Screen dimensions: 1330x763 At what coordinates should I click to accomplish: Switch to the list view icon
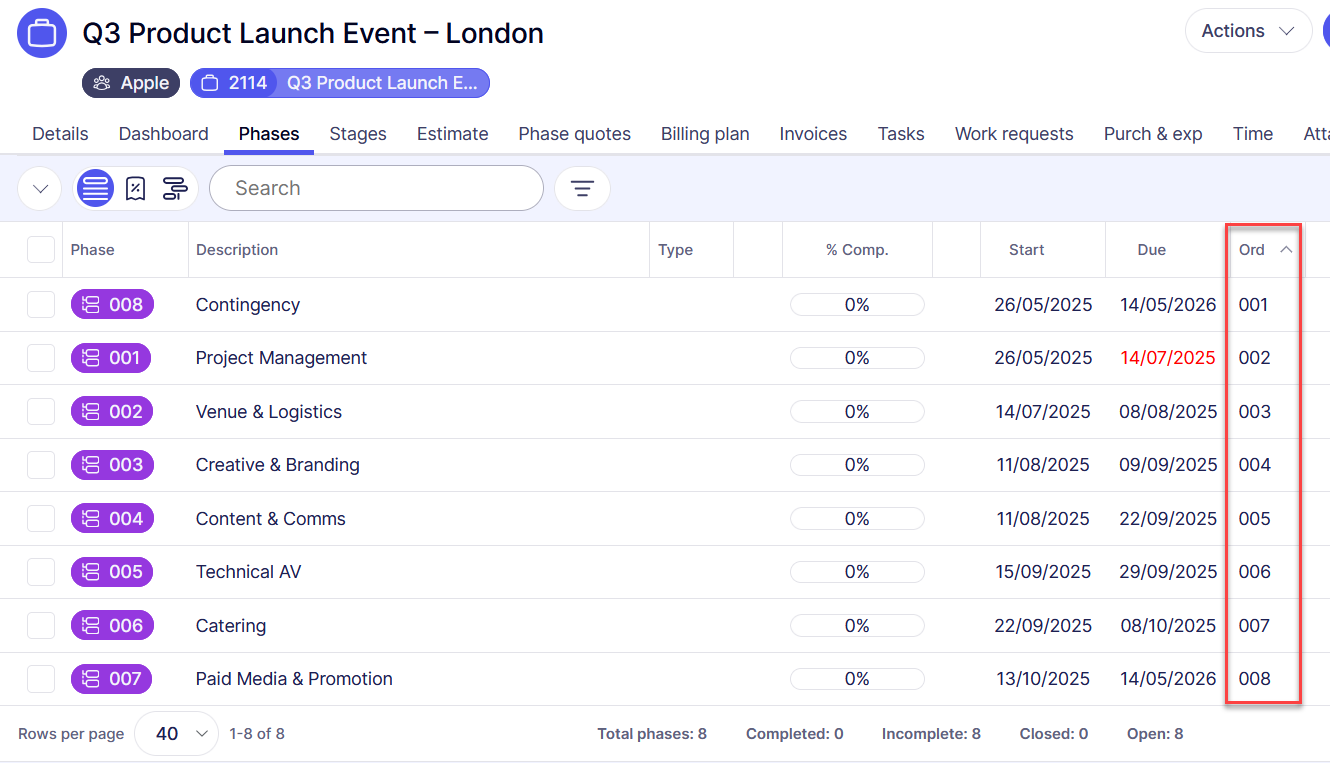pyautogui.click(x=95, y=188)
